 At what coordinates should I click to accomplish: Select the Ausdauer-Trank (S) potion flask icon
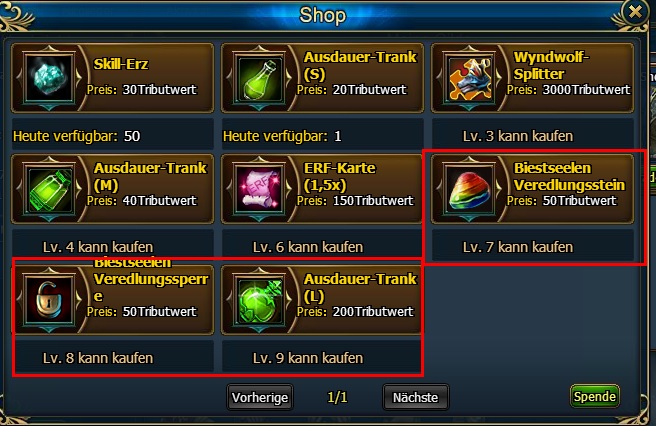pyautogui.click(x=259, y=77)
